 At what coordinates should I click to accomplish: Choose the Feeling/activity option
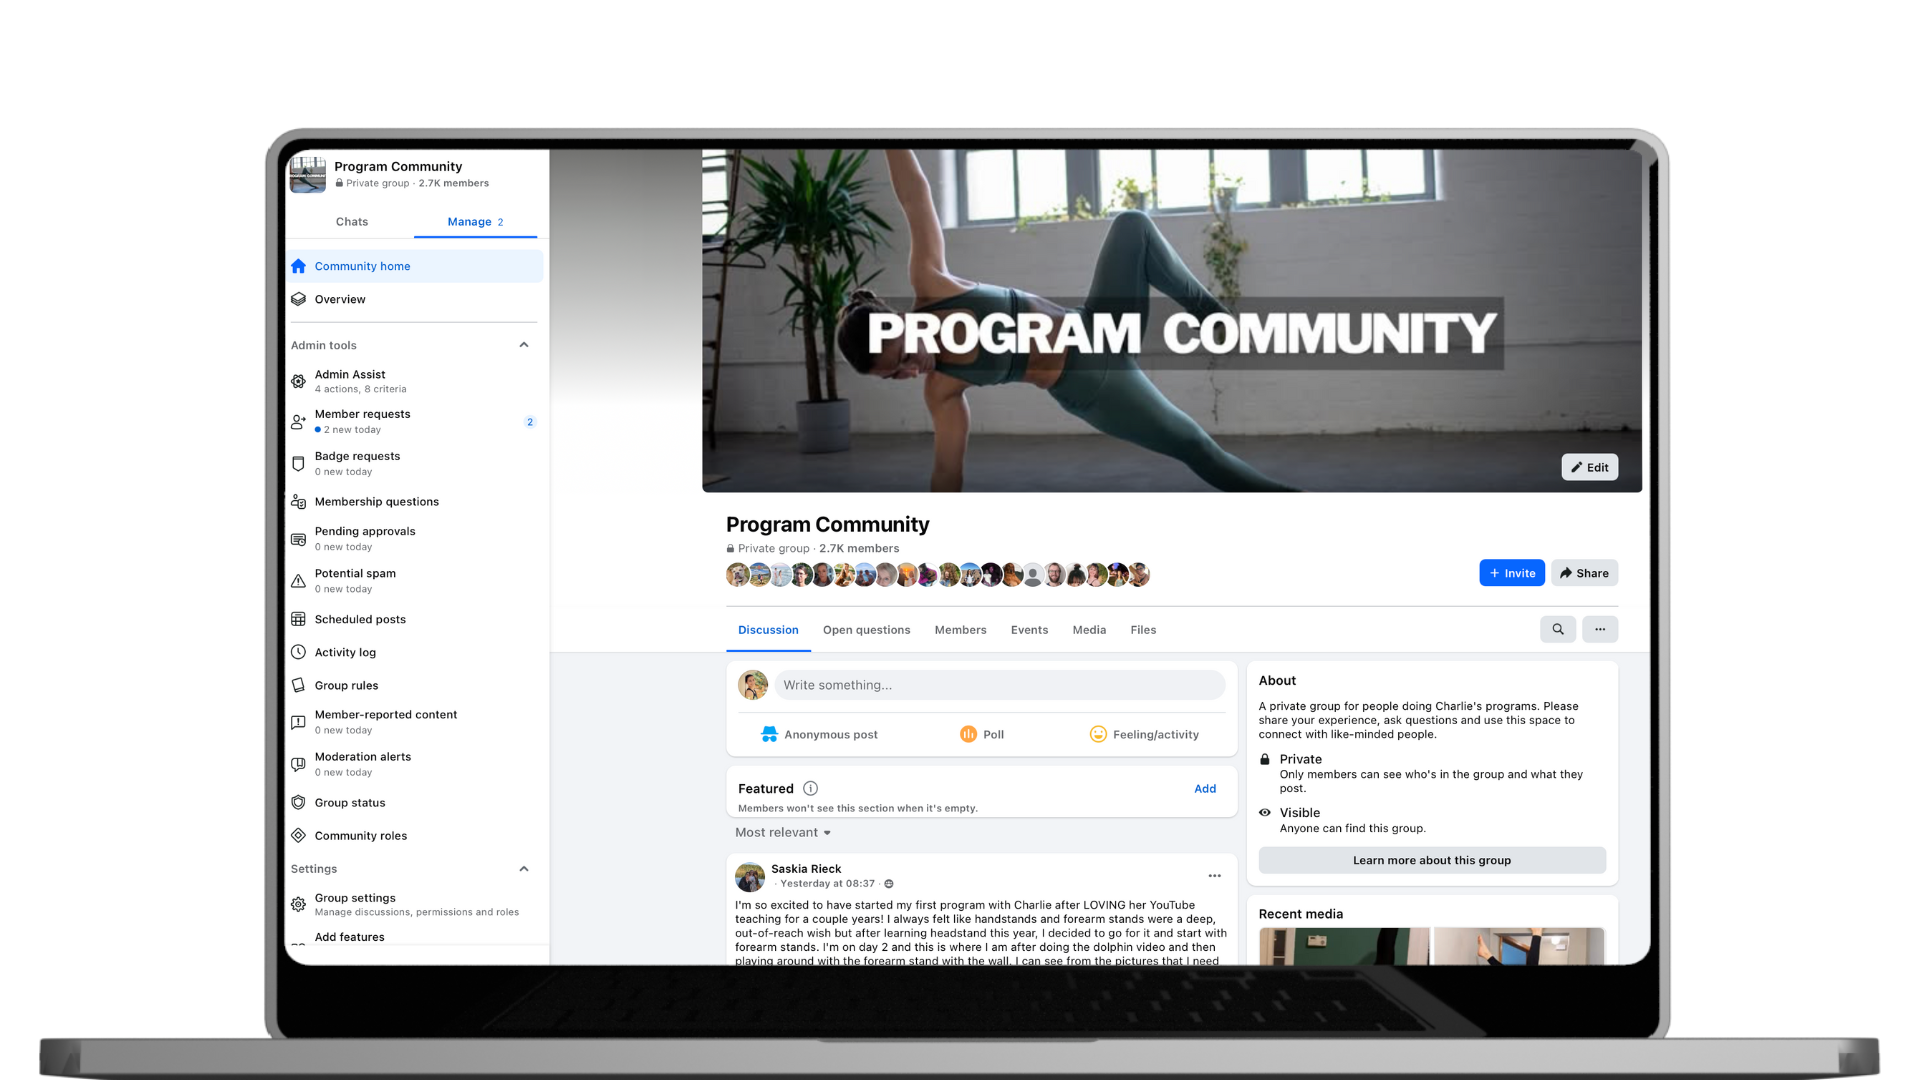click(1143, 734)
